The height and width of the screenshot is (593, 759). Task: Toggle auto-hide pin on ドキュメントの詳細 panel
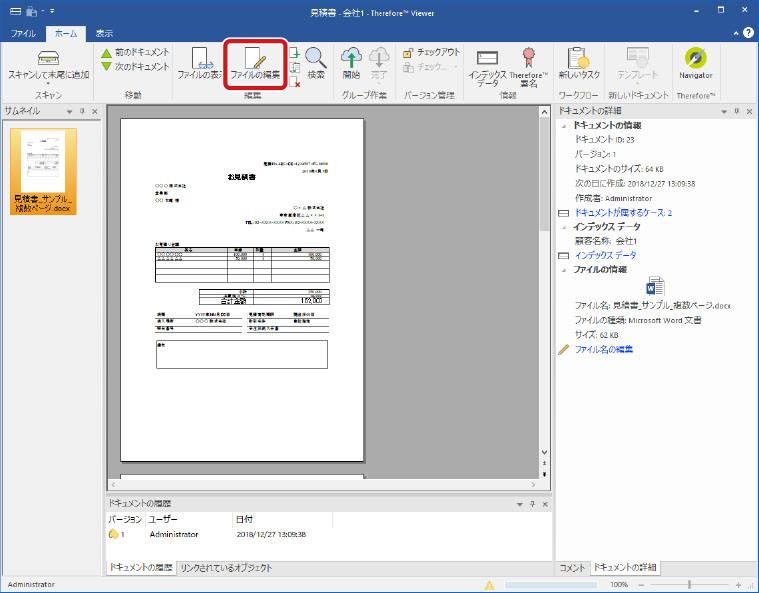(x=737, y=109)
